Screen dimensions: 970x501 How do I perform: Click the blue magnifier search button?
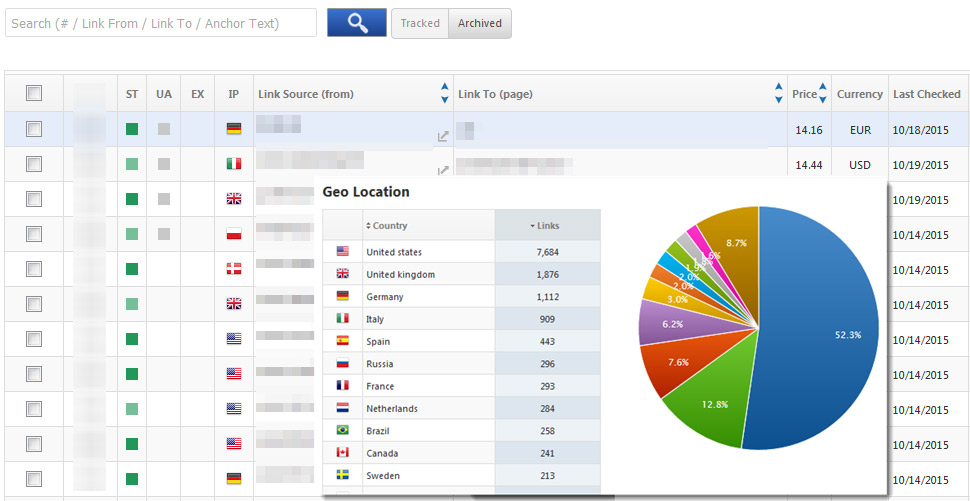tap(356, 23)
